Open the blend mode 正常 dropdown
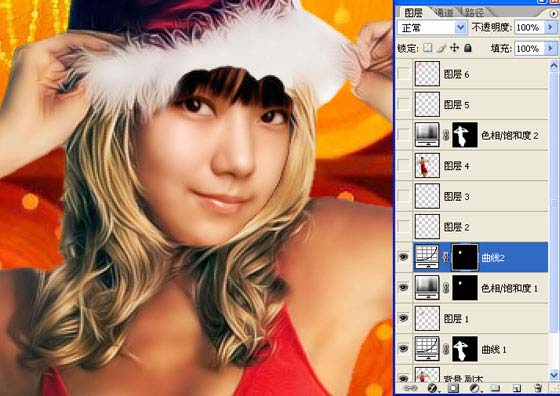This screenshot has width=560, height=396. pyautogui.click(x=432, y=27)
